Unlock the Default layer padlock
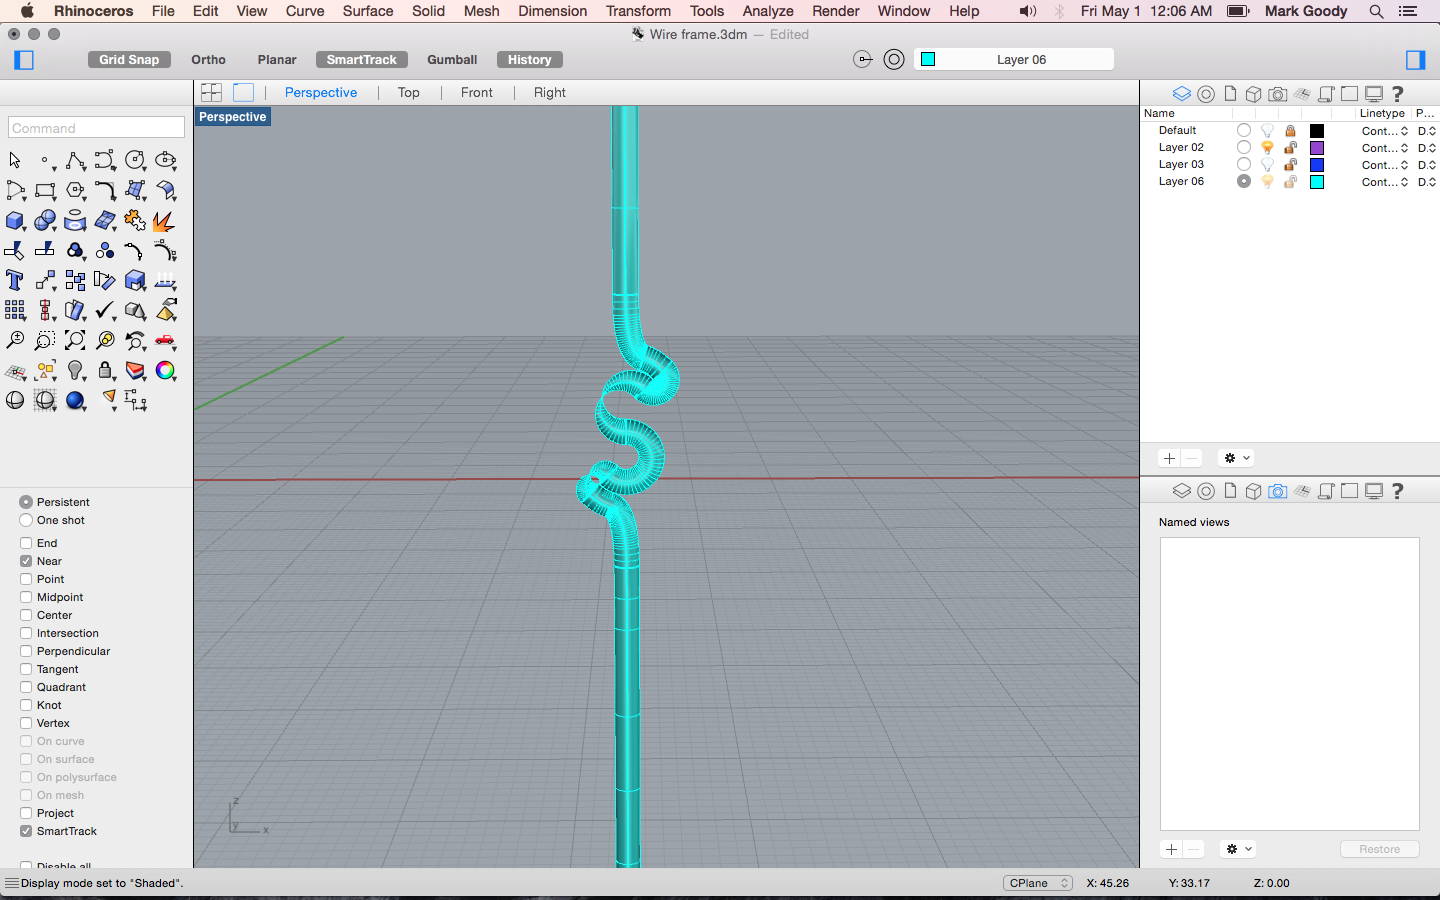1440x900 pixels. point(1290,131)
